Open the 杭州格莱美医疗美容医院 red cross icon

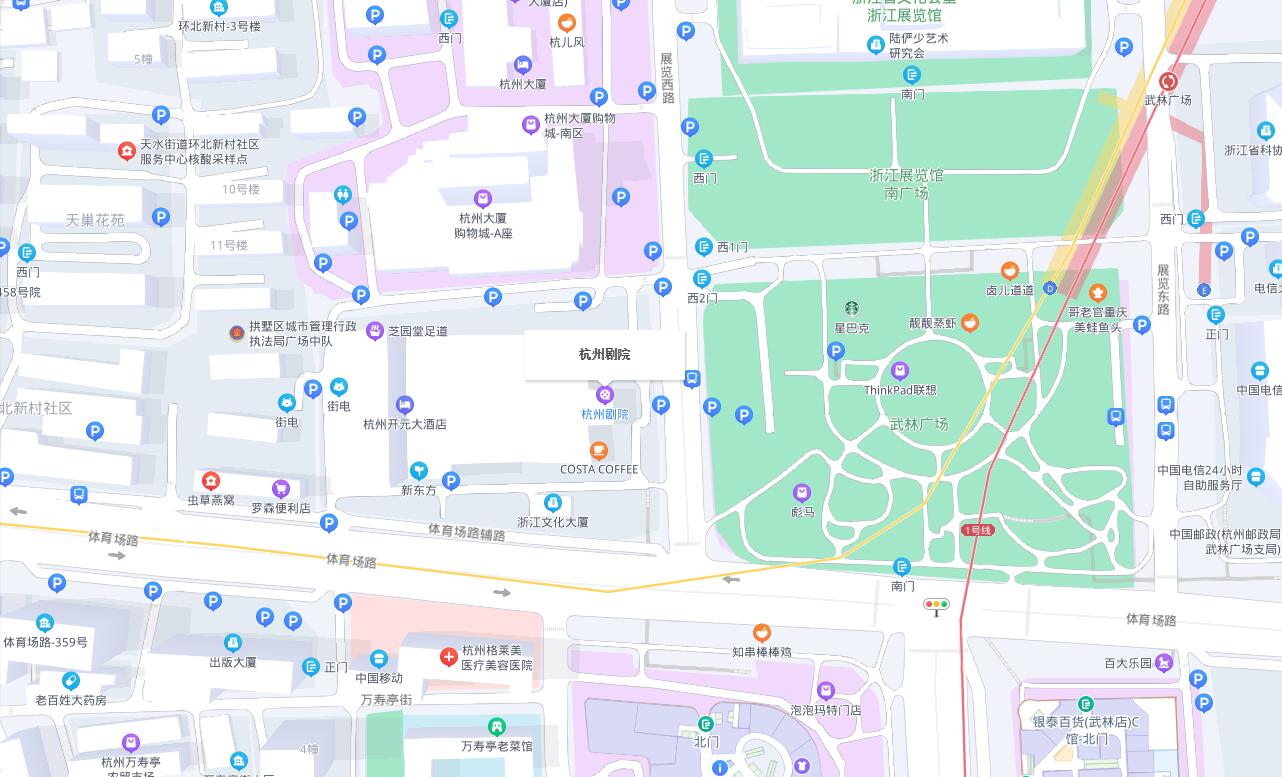[449, 657]
